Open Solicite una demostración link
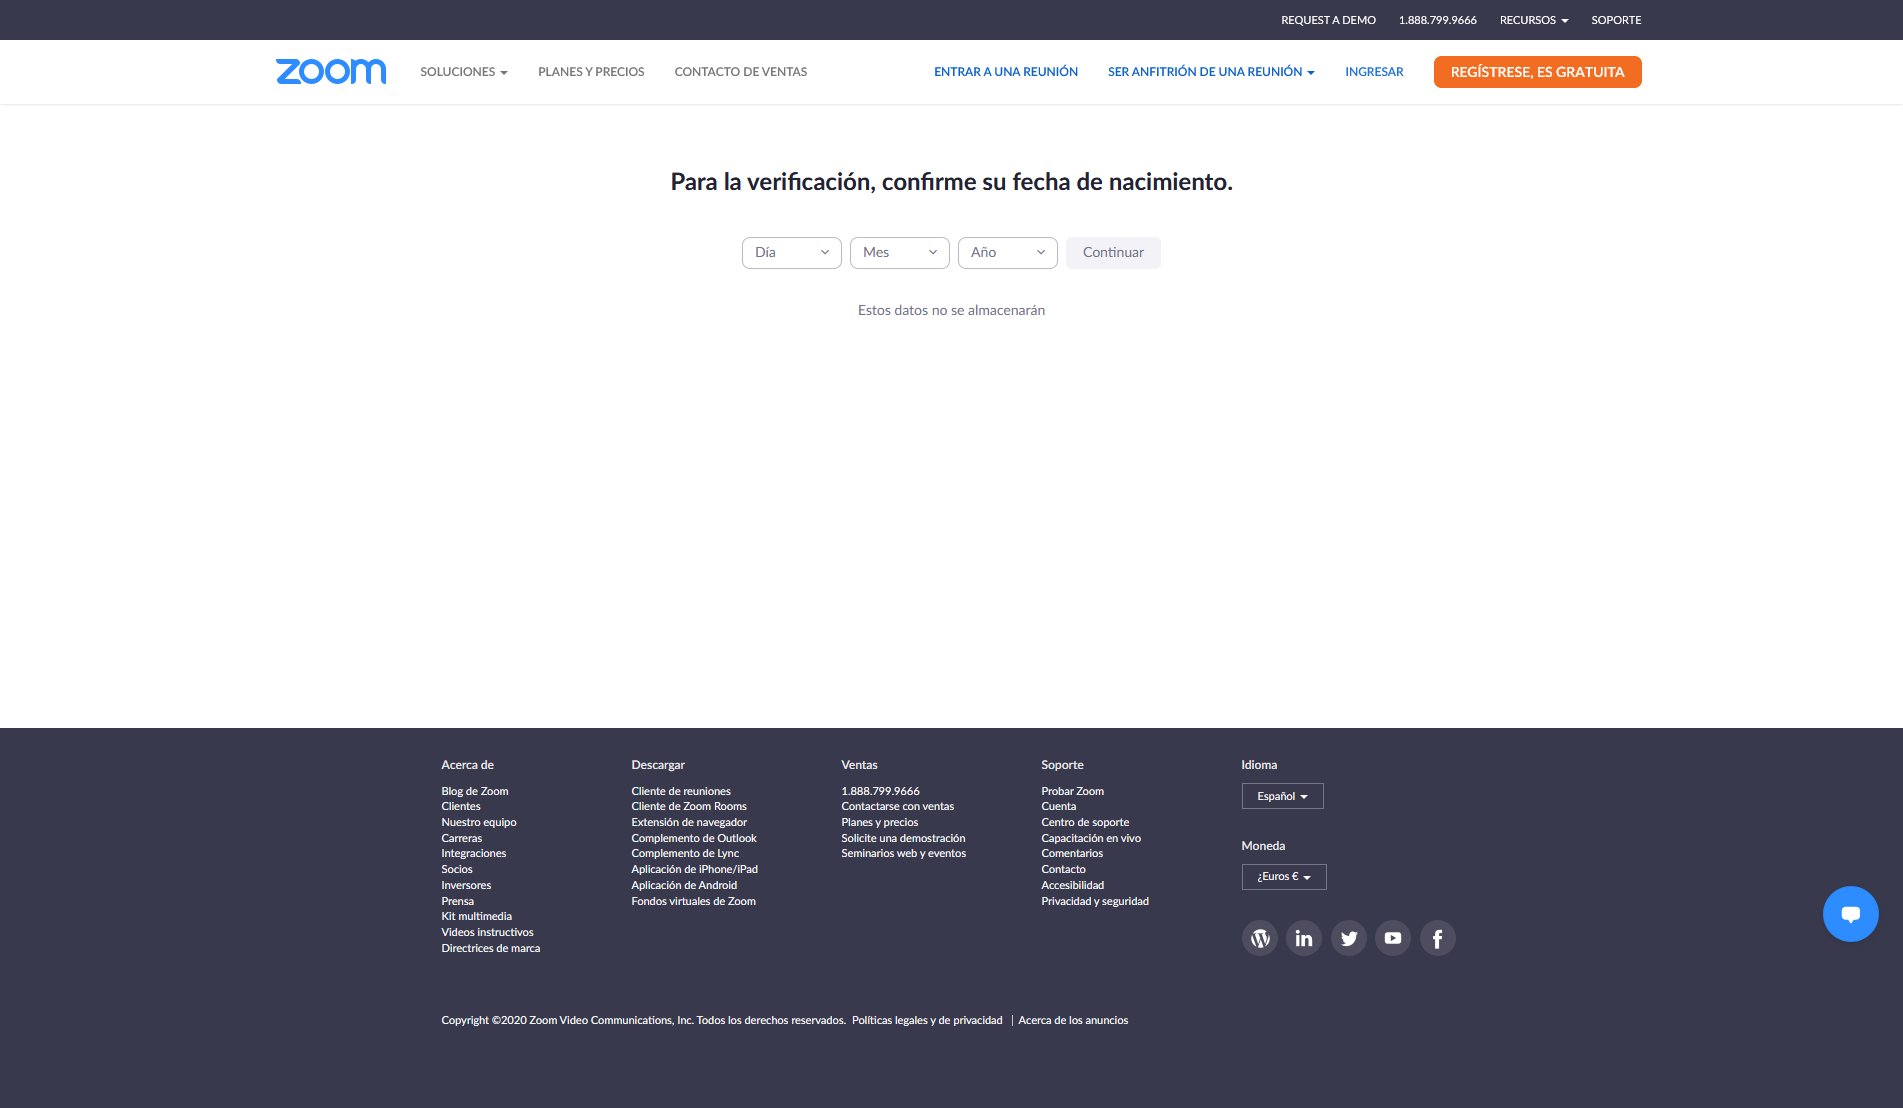This screenshot has width=1903, height=1108. [904, 838]
